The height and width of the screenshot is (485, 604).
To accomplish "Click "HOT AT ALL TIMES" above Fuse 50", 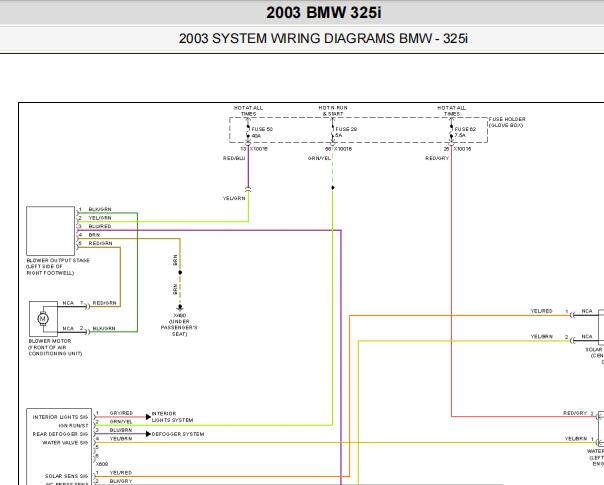I will tap(248, 111).
